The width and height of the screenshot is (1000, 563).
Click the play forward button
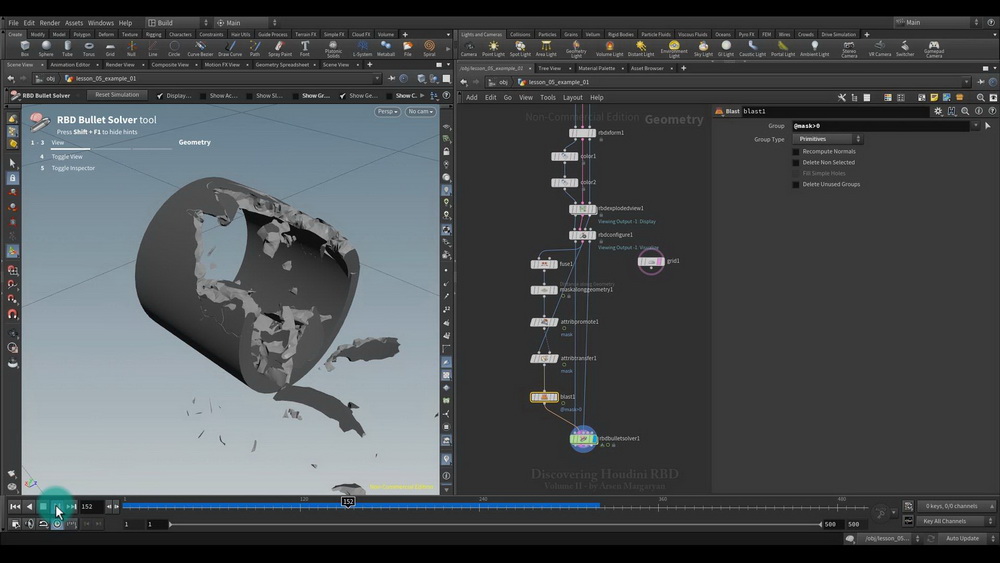pos(57,506)
